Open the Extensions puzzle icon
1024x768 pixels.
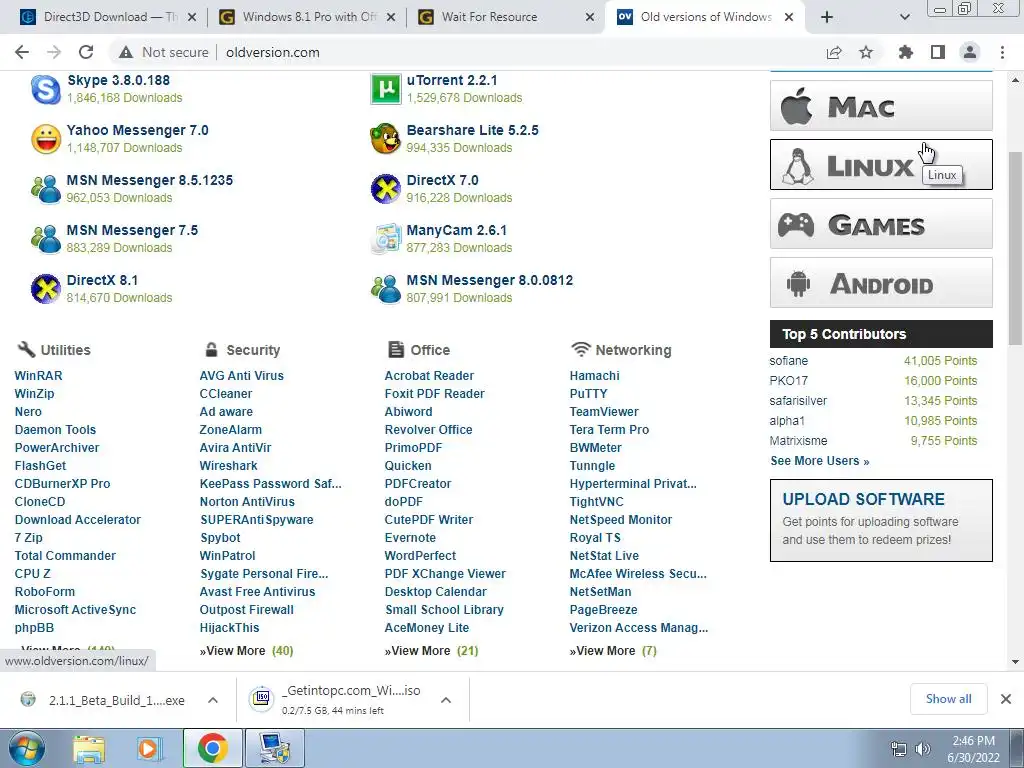pyautogui.click(x=905, y=52)
